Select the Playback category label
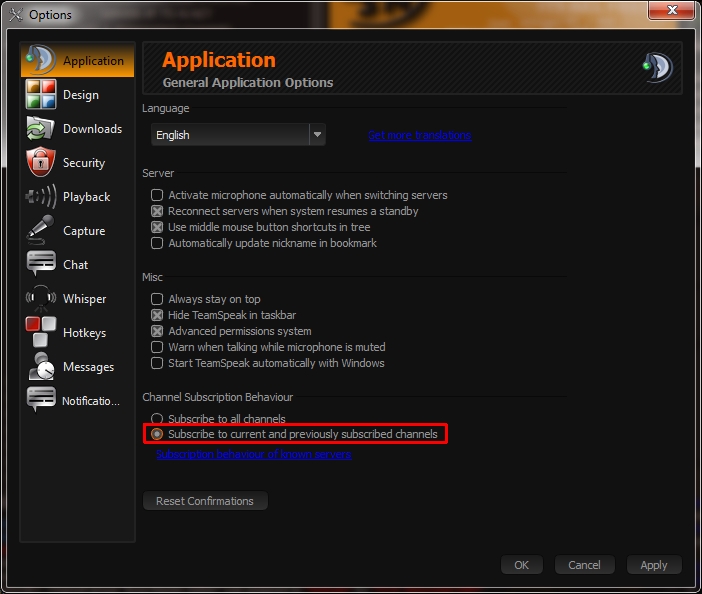Viewport: 702px width, 594px height. click(x=86, y=197)
